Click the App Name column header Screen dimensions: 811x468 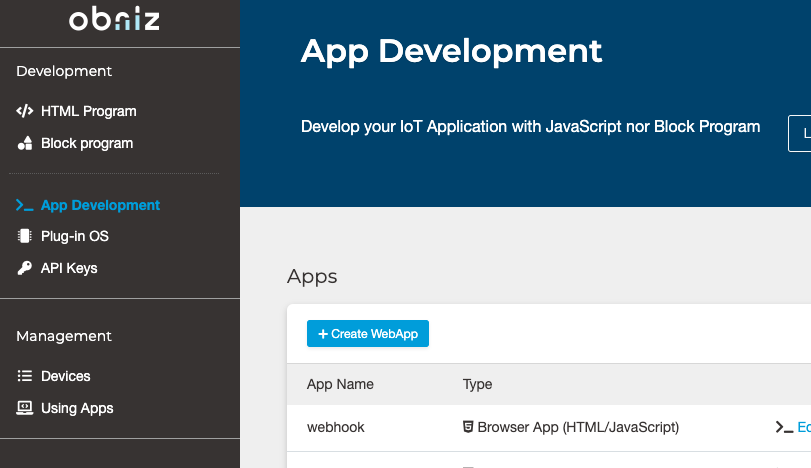tap(340, 384)
